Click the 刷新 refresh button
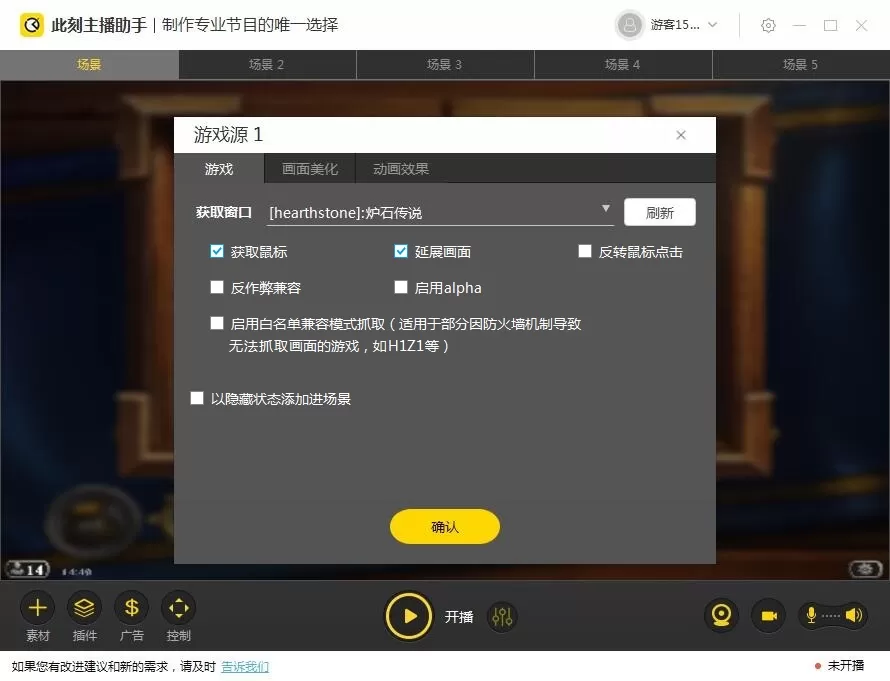Screen dimensions: 890x681 (x=660, y=212)
